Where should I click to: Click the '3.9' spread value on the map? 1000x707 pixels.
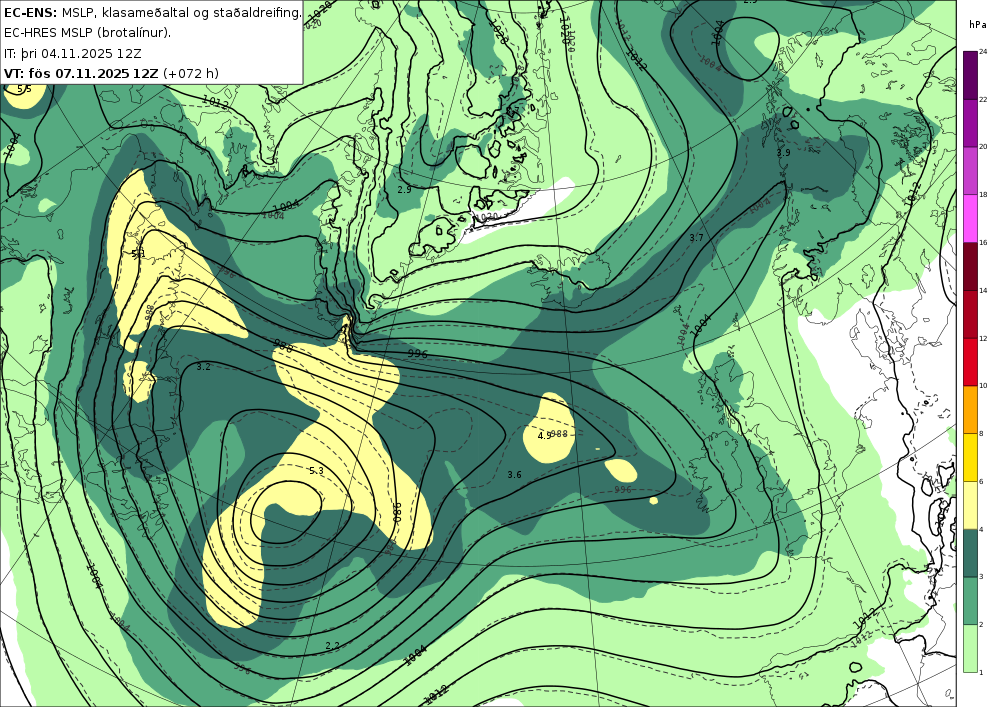[x=783, y=152]
